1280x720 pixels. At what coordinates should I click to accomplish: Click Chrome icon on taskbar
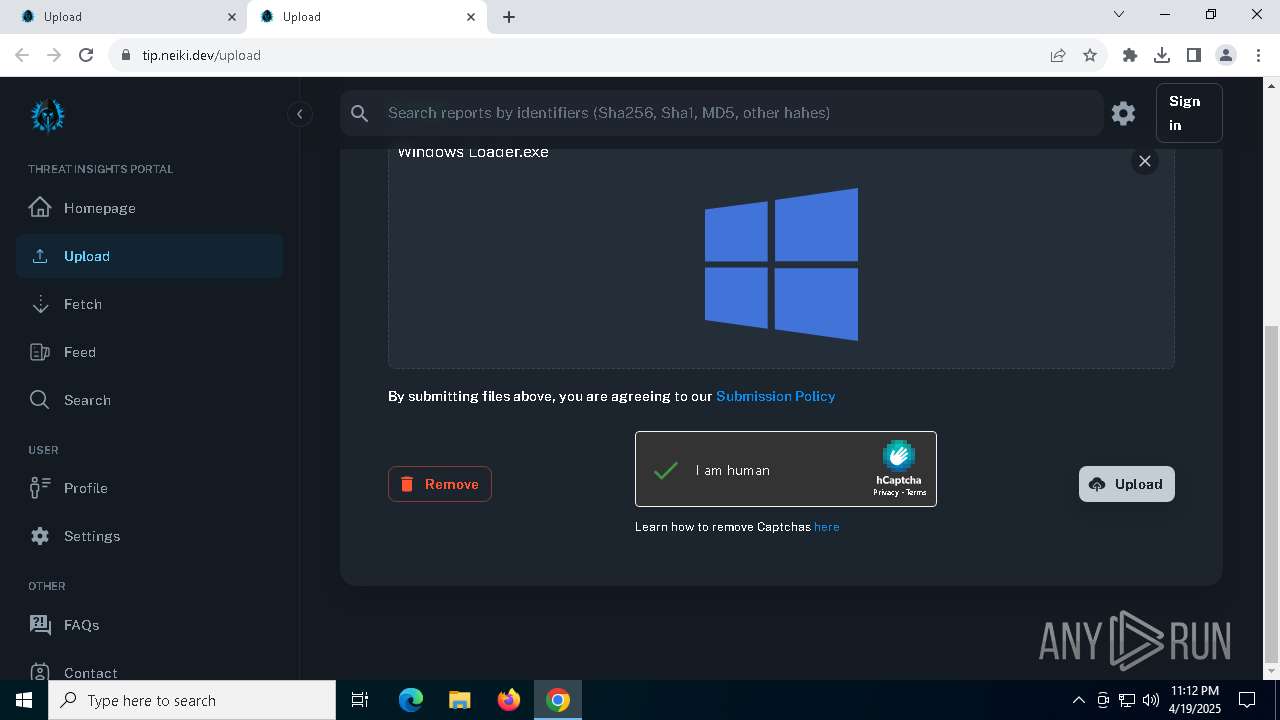[x=558, y=700]
